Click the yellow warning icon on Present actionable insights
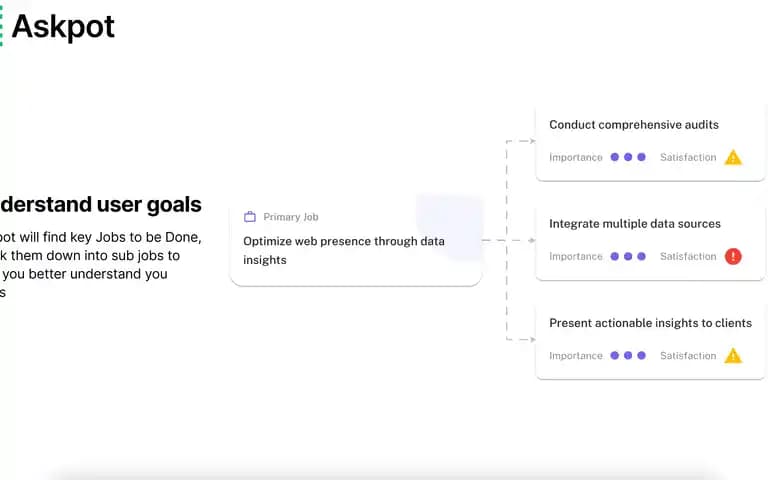 click(733, 356)
